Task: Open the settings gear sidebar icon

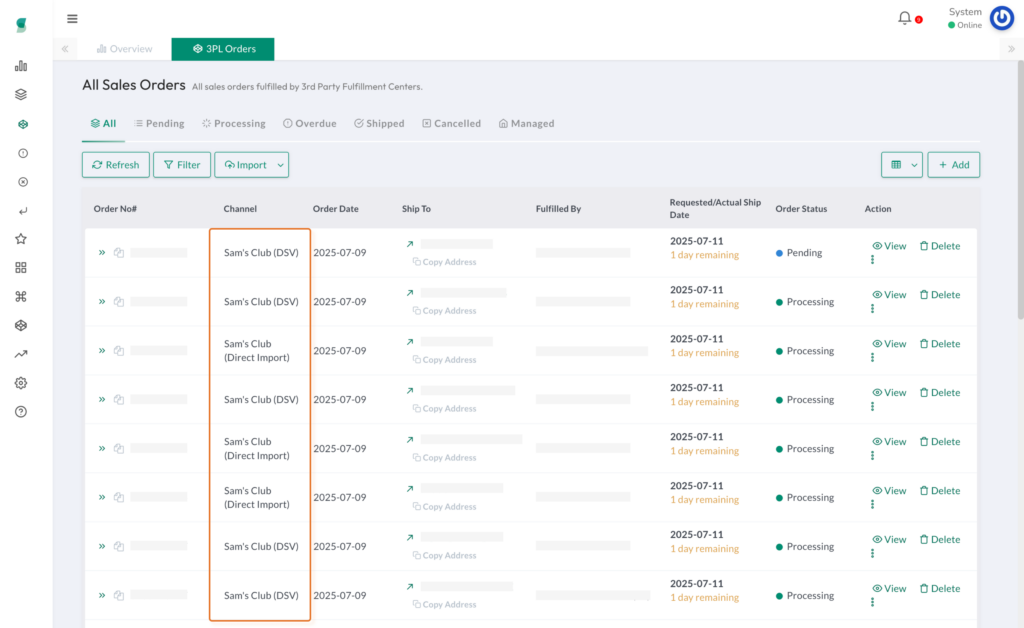Action: (x=21, y=383)
